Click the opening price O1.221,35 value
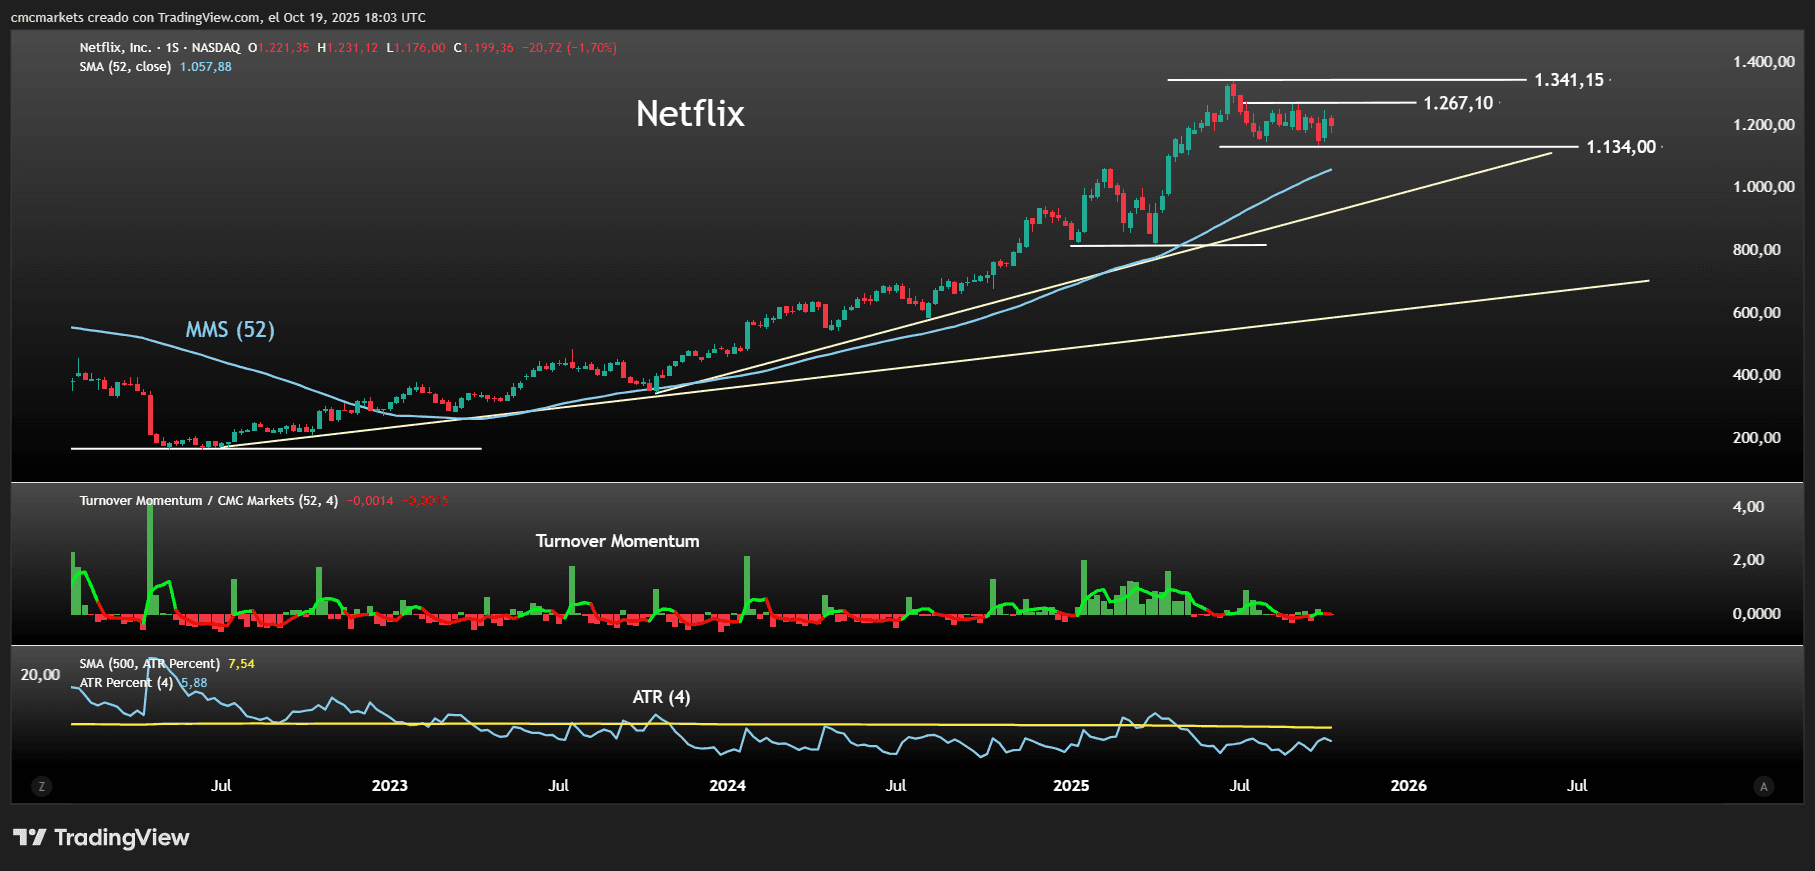Viewport: 1815px width, 871px height. [279, 48]
